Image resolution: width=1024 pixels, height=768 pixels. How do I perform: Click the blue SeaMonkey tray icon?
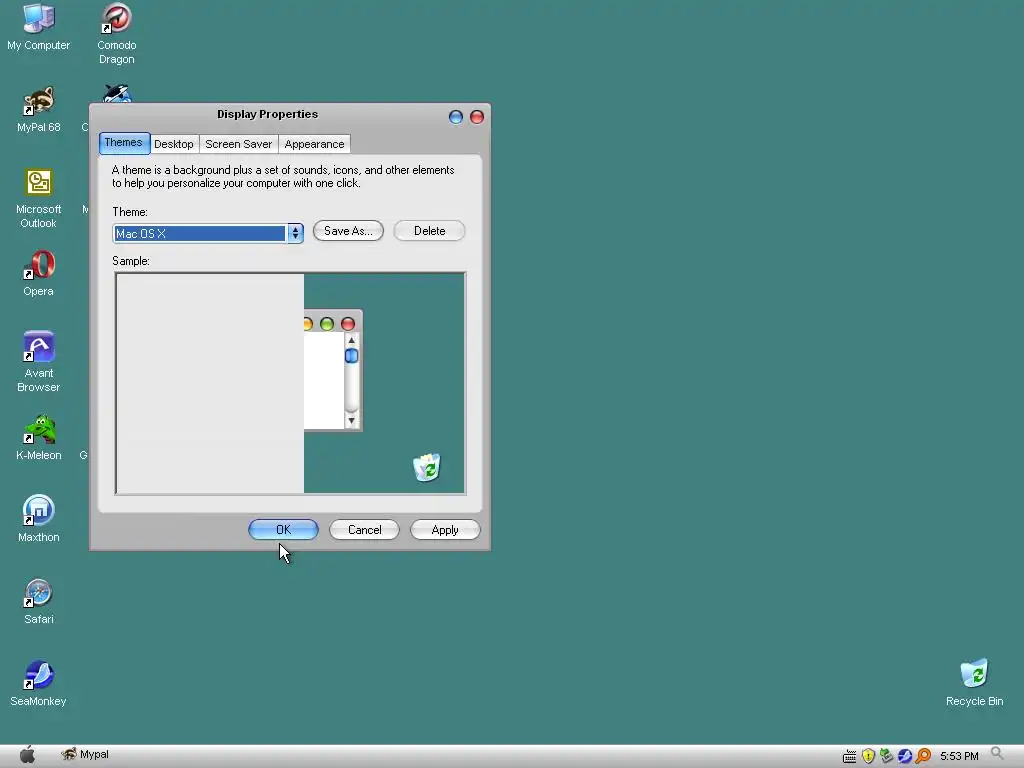pyautogui.click(x=904, y=756)
